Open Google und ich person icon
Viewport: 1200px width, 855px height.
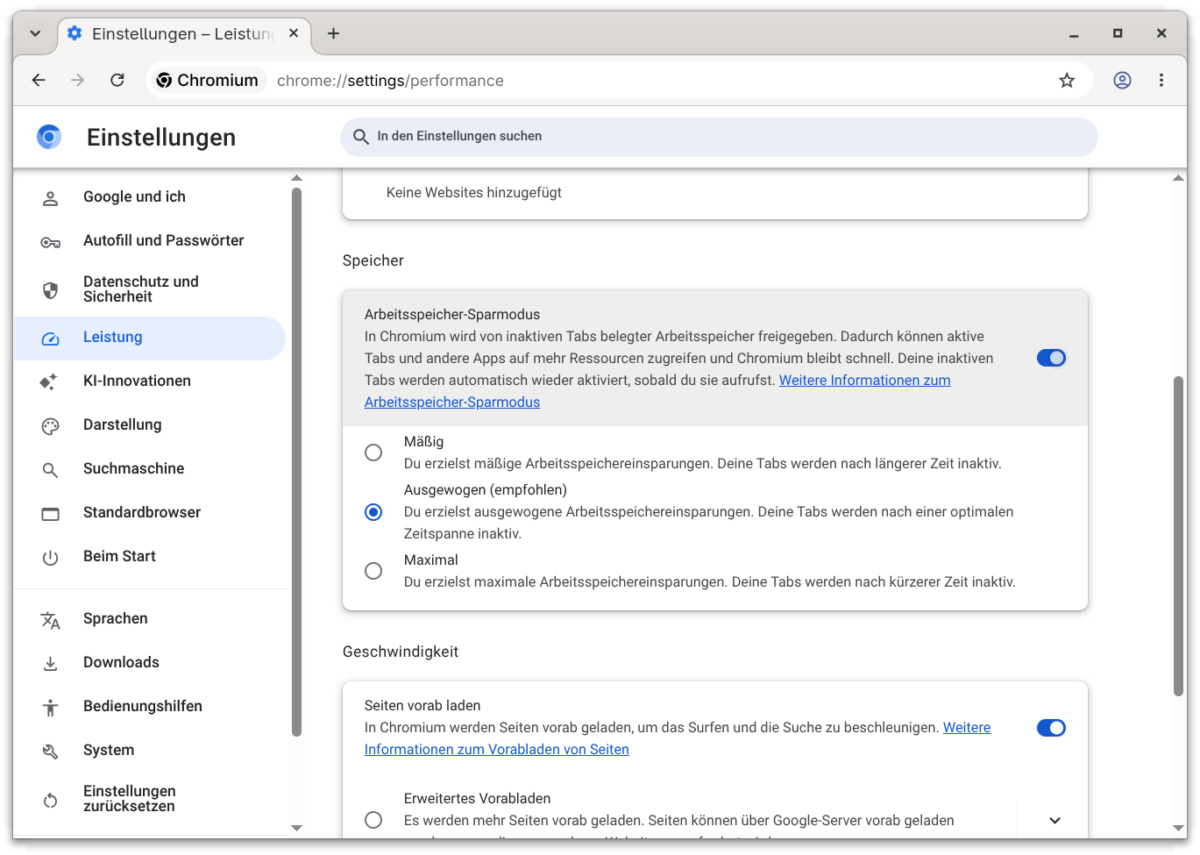[x=50, y=198]
